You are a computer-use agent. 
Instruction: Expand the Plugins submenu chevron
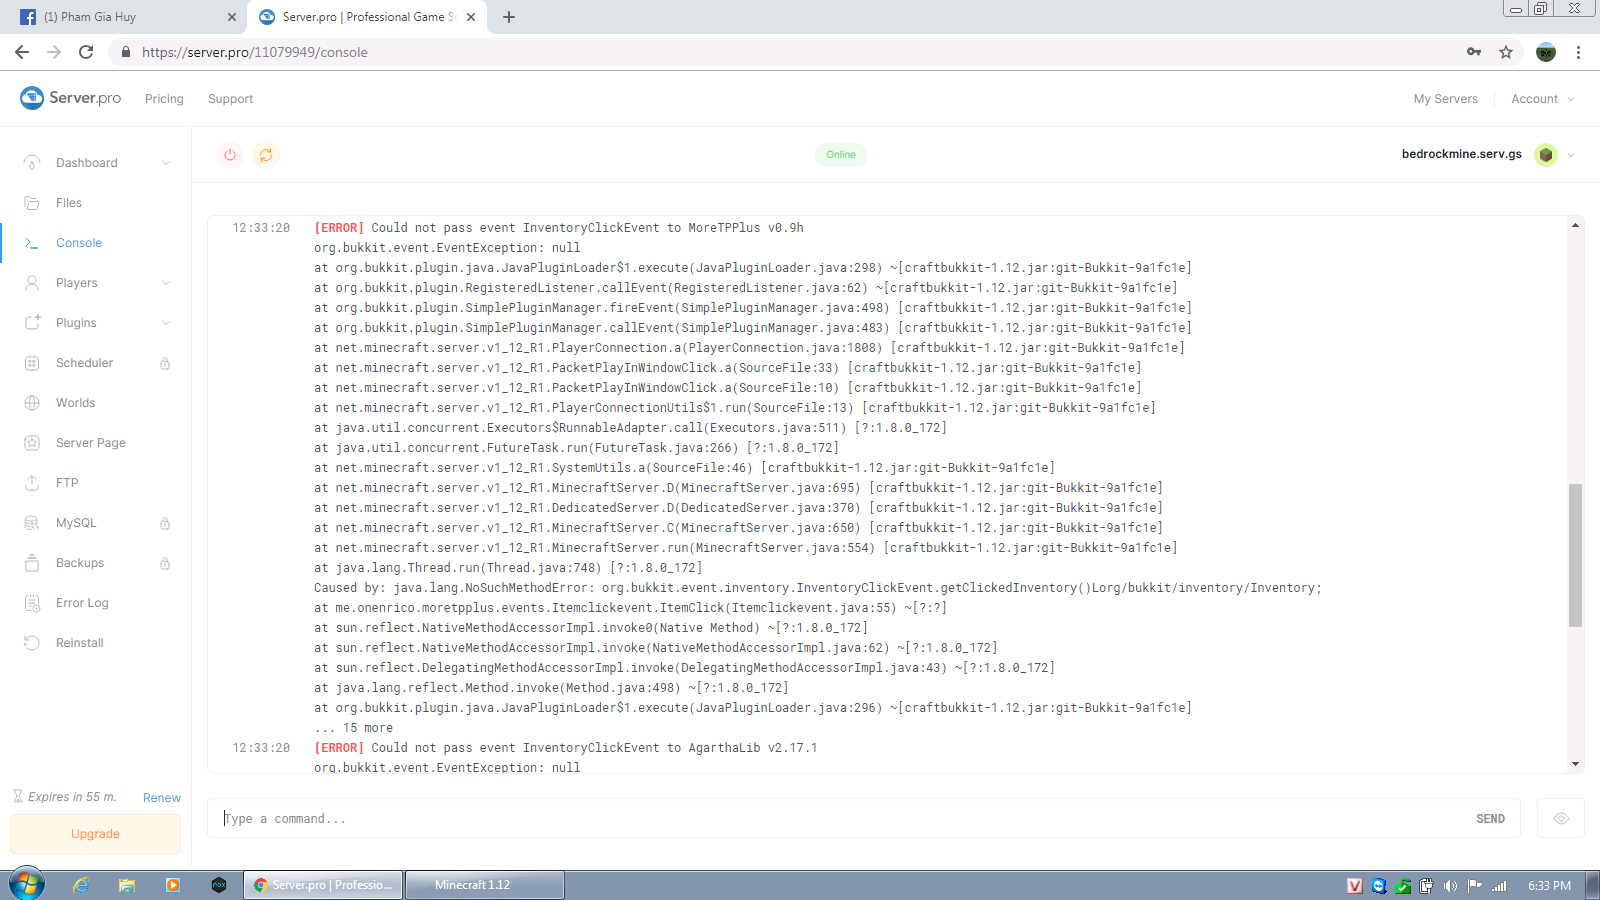click(166, 323)
